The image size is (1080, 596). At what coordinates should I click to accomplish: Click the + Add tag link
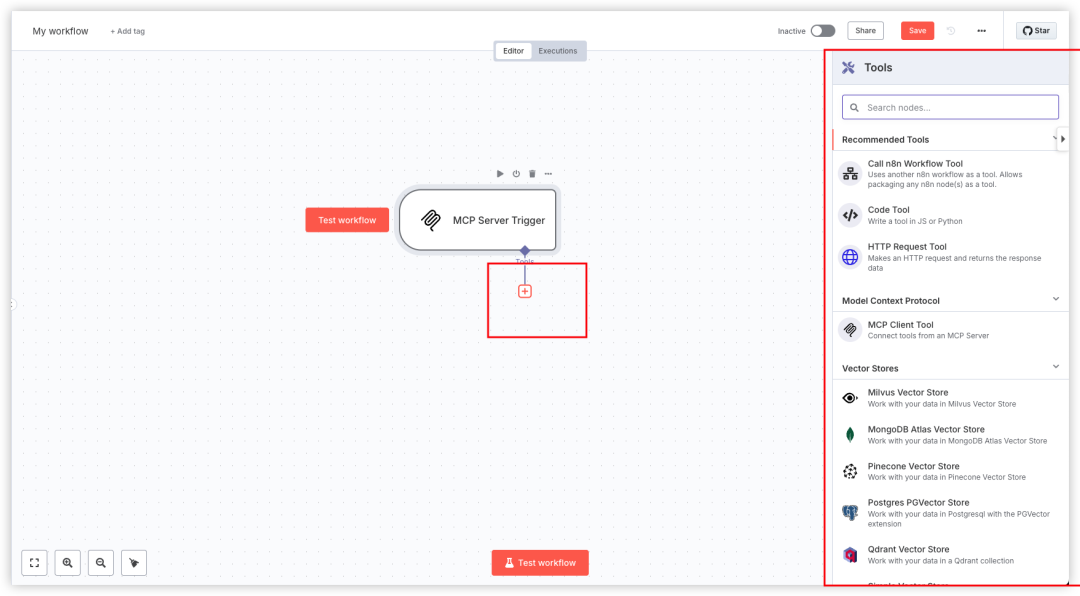pos(127,32)
